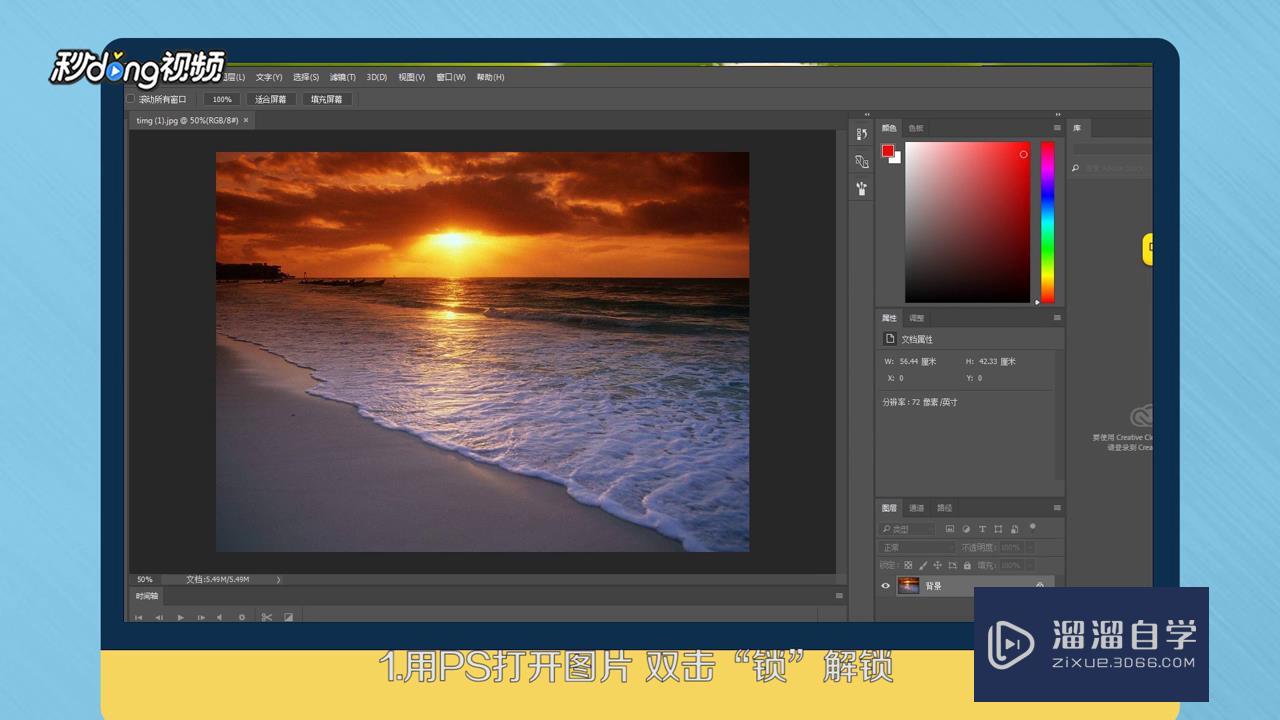The image size is (1280, 720).
Task: Open the 正常 blend mode dropdown
Action: 917,547
